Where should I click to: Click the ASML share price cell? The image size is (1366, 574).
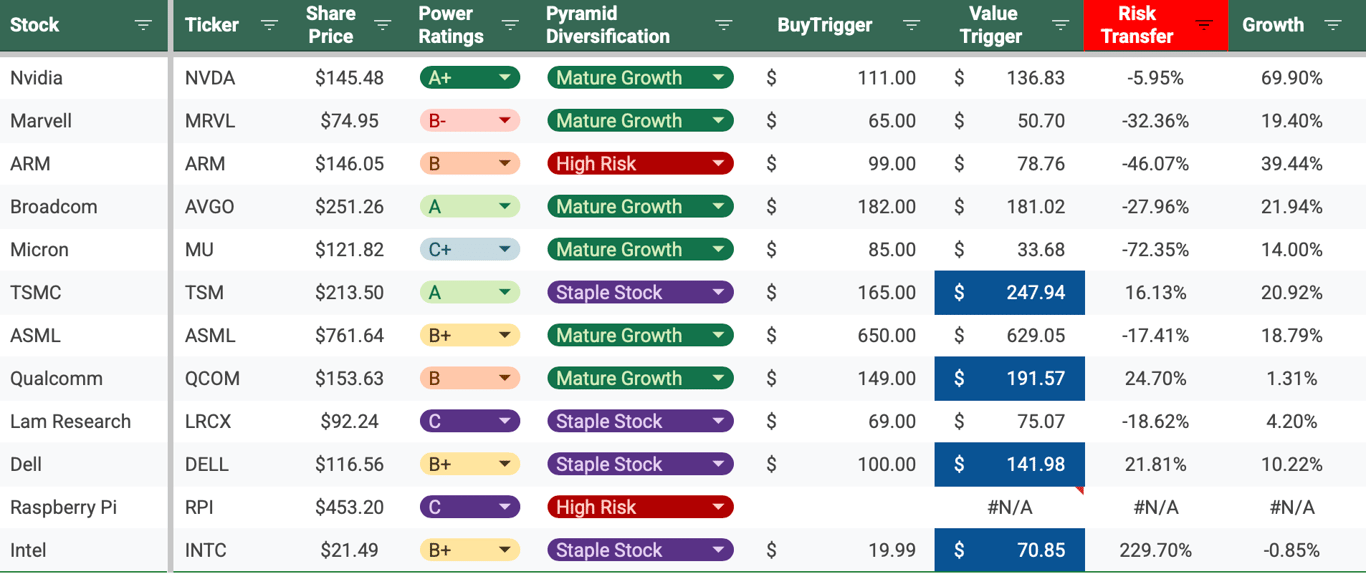[349, 336]
